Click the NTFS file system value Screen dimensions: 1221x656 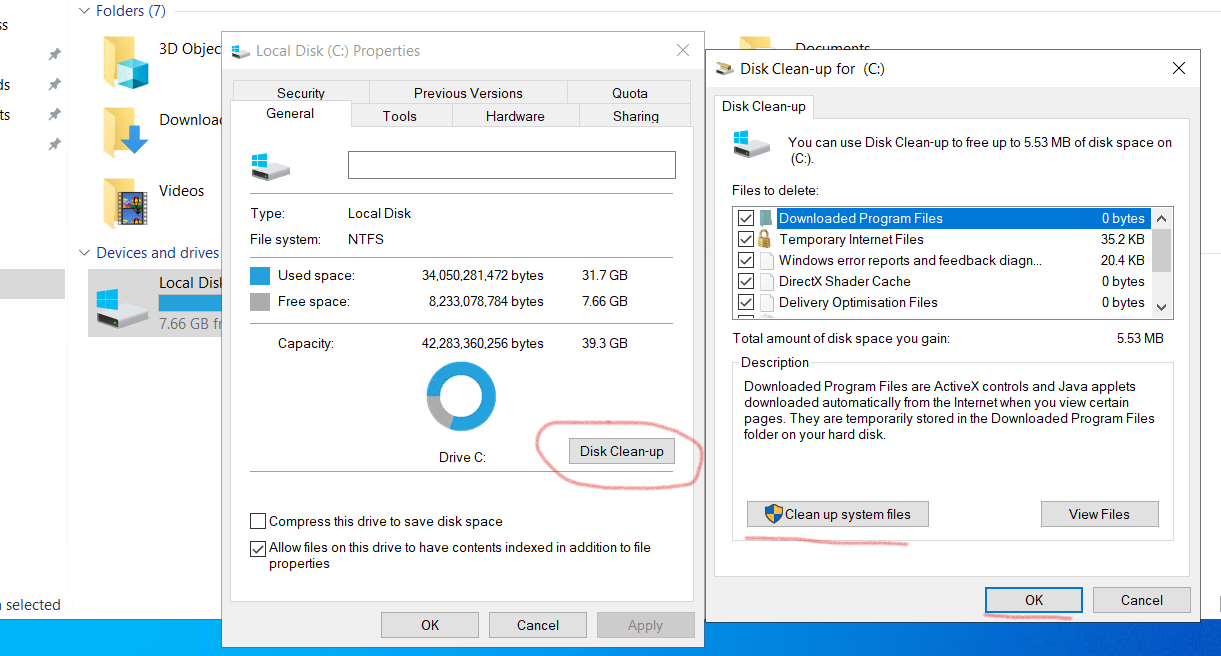tap(366, 239)
